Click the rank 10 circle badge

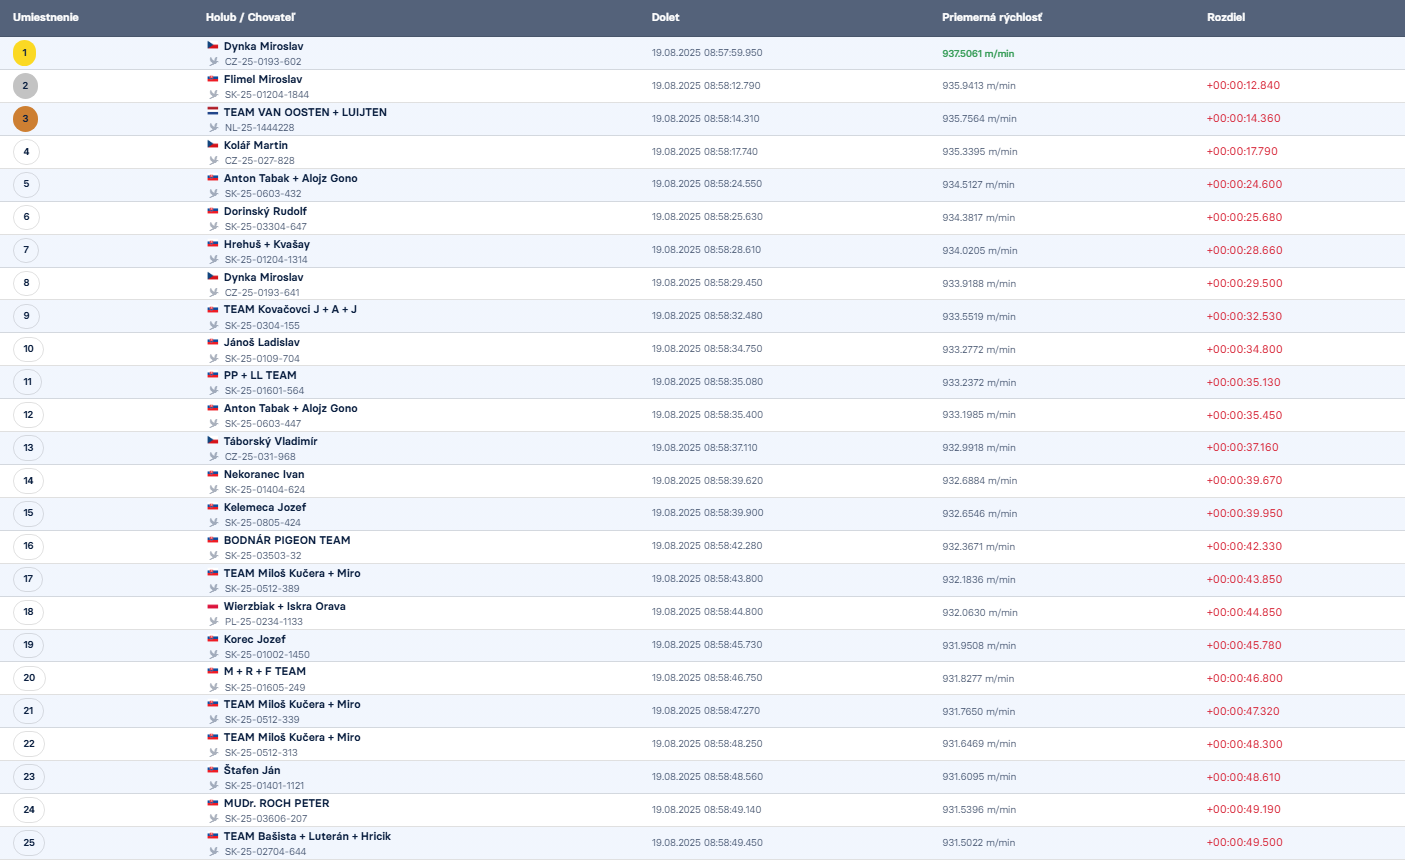coord(29,349)
